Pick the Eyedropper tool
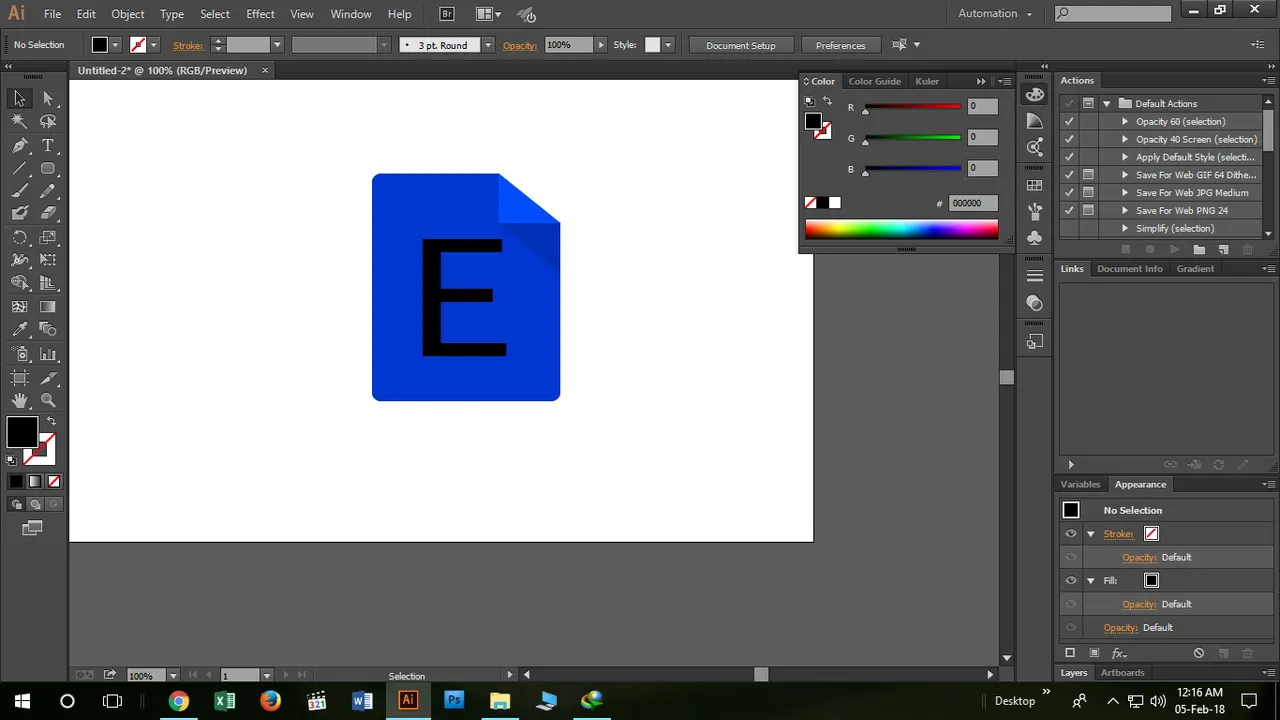Screen dimensions: 1280x720 pos(19,330)
